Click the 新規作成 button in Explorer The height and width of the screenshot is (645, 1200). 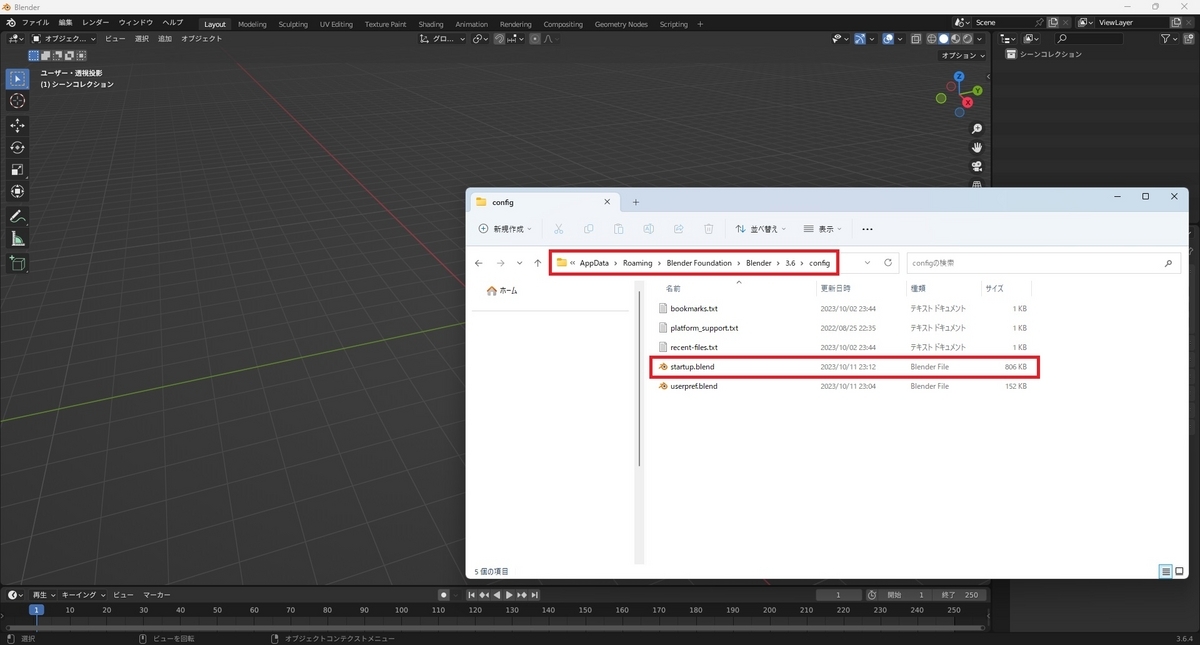click(505, 229)
